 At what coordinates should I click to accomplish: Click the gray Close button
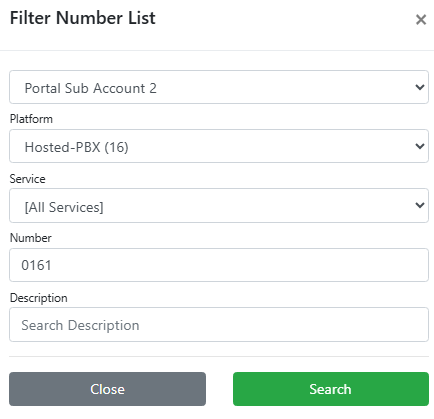(107, 389)
